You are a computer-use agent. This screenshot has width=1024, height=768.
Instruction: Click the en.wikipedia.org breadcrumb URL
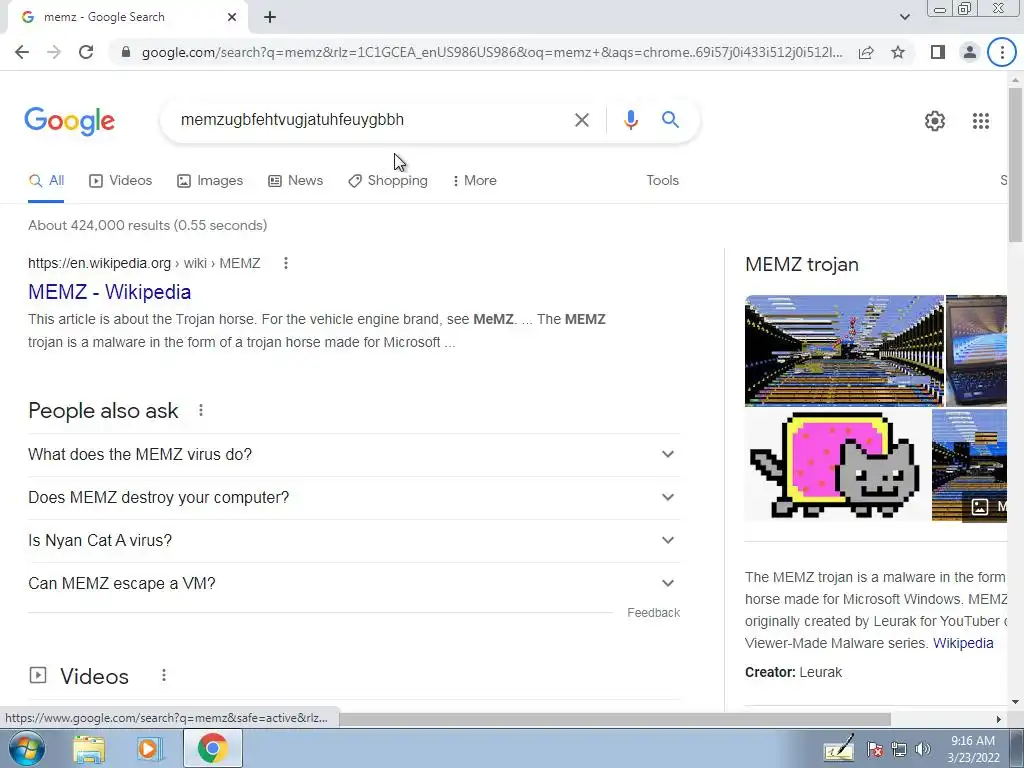pos(144,263)
